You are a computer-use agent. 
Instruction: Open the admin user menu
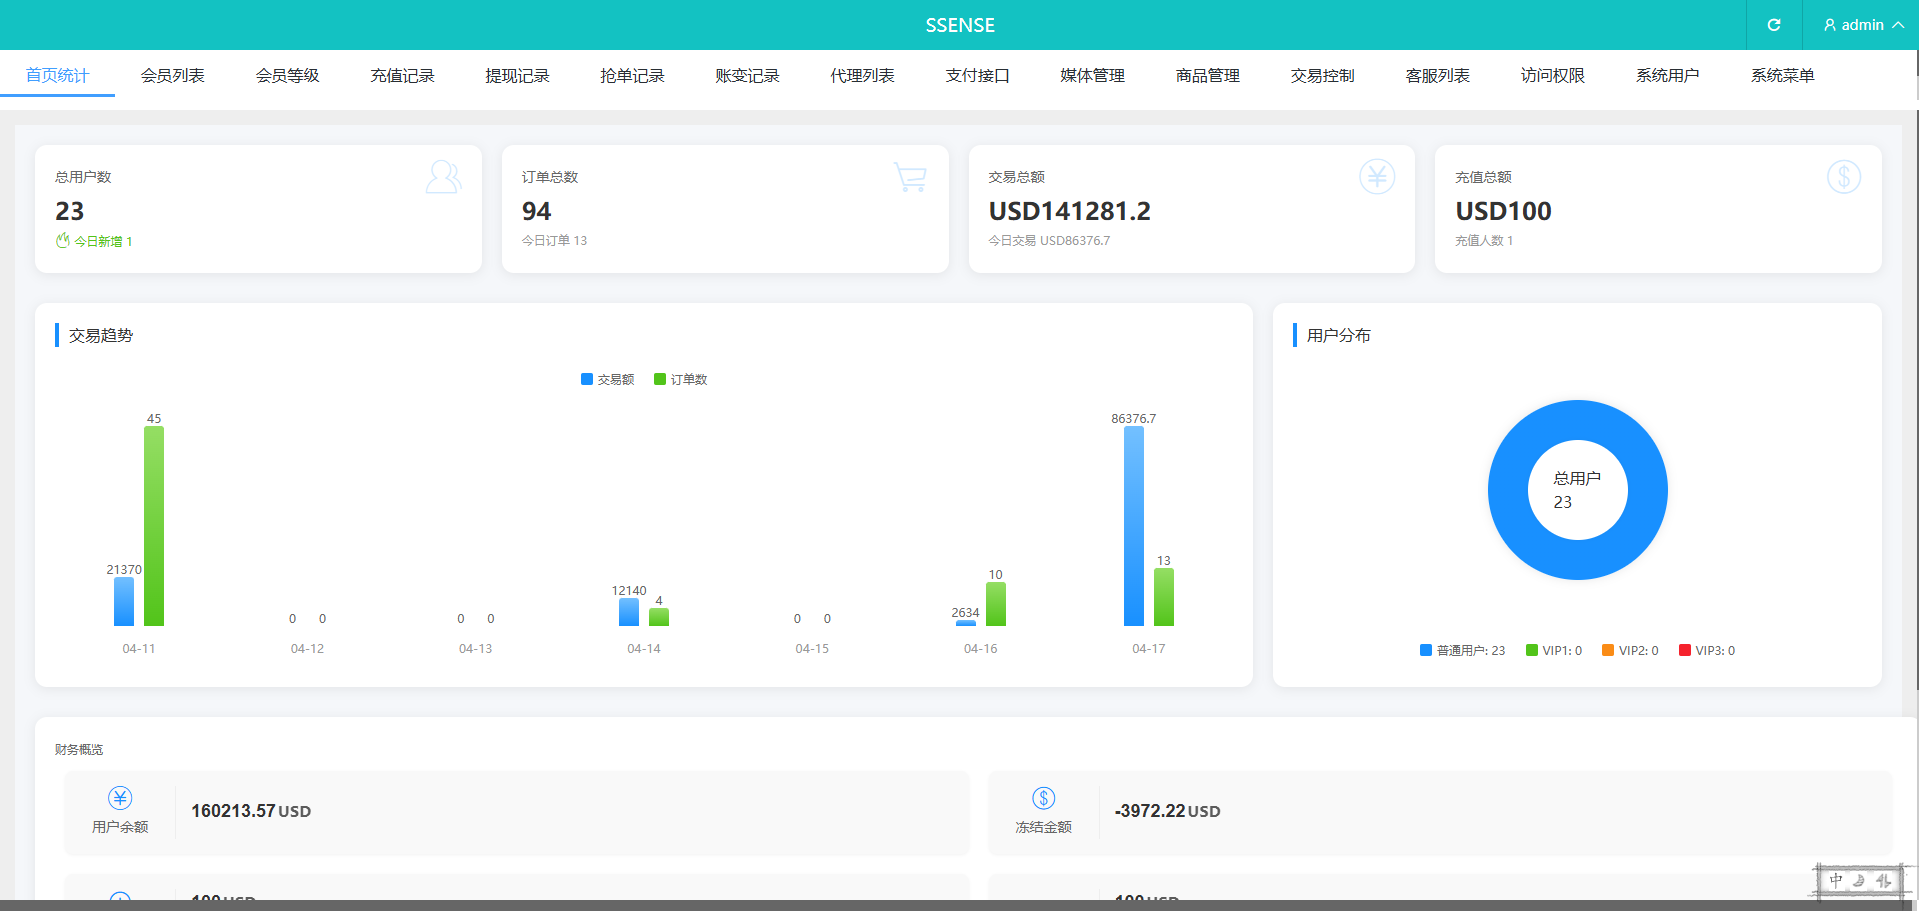pos(1862,25)
